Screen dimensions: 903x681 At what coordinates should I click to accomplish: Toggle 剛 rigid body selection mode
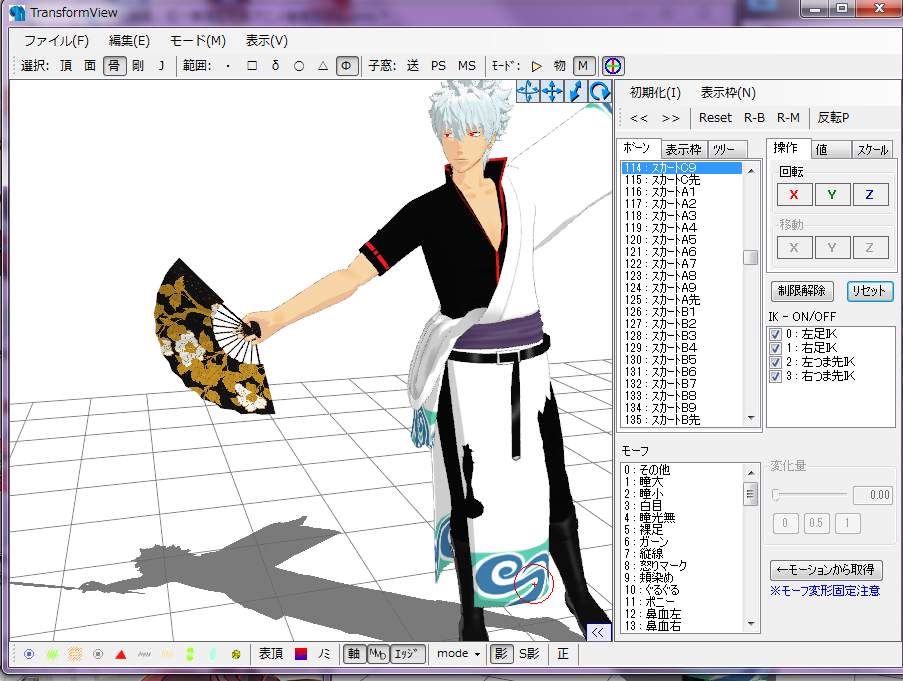138,66
